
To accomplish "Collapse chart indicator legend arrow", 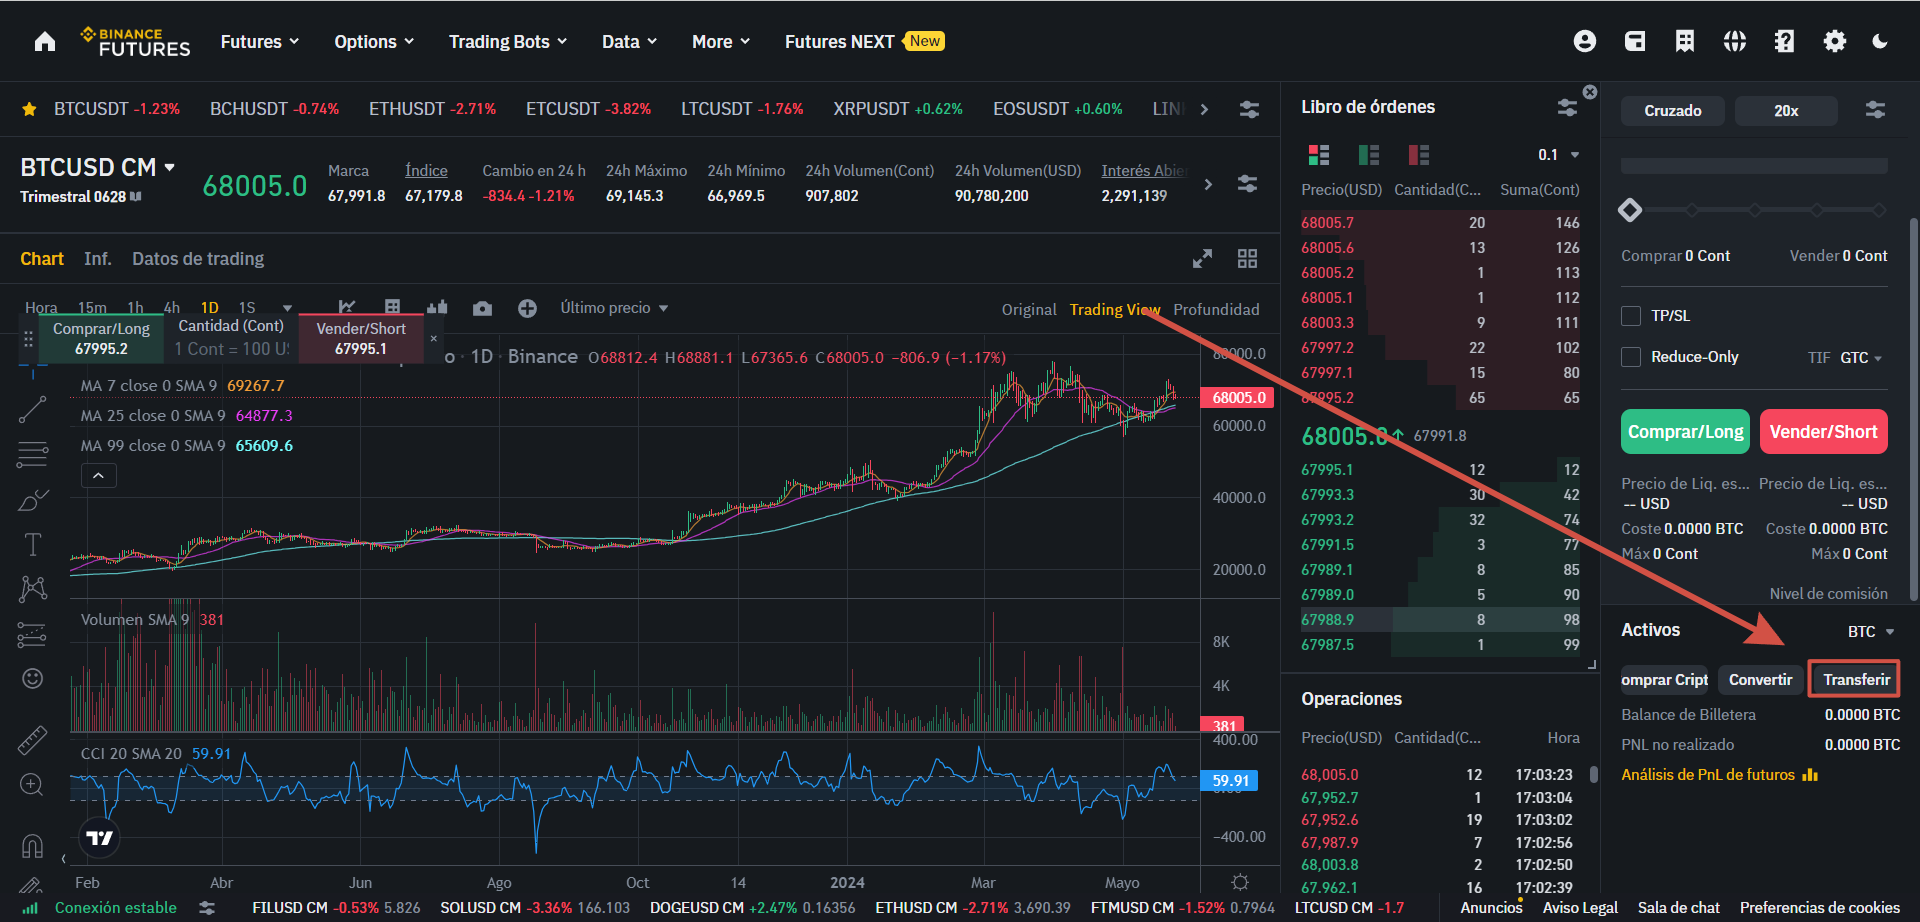I will point(98,476).
